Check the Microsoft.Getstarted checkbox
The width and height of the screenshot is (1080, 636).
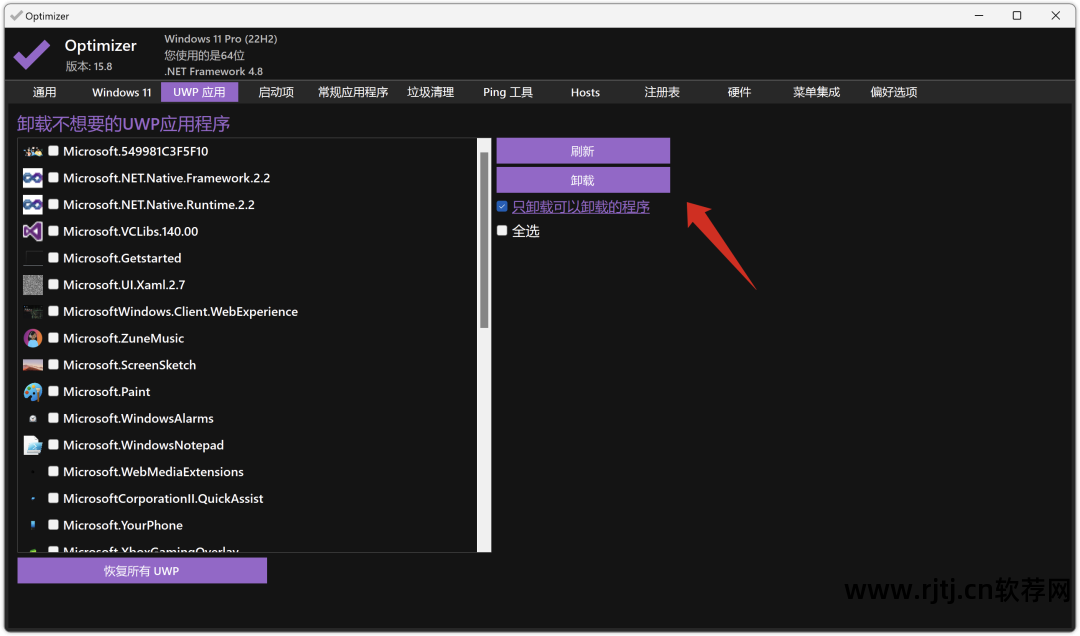point(53,258)
